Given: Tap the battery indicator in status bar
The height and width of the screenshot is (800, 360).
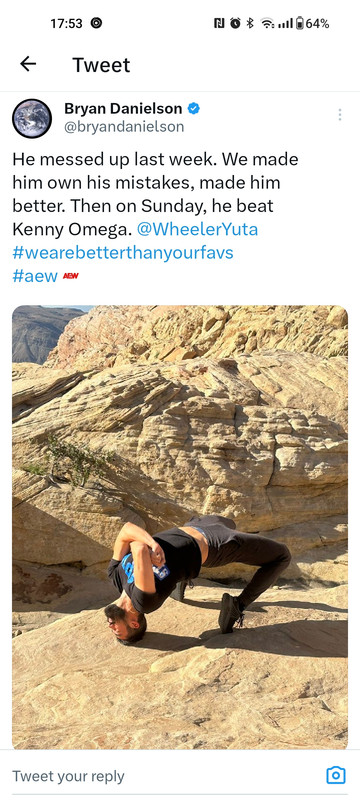Looking at the screenshot, I should (x=313, y=23).
